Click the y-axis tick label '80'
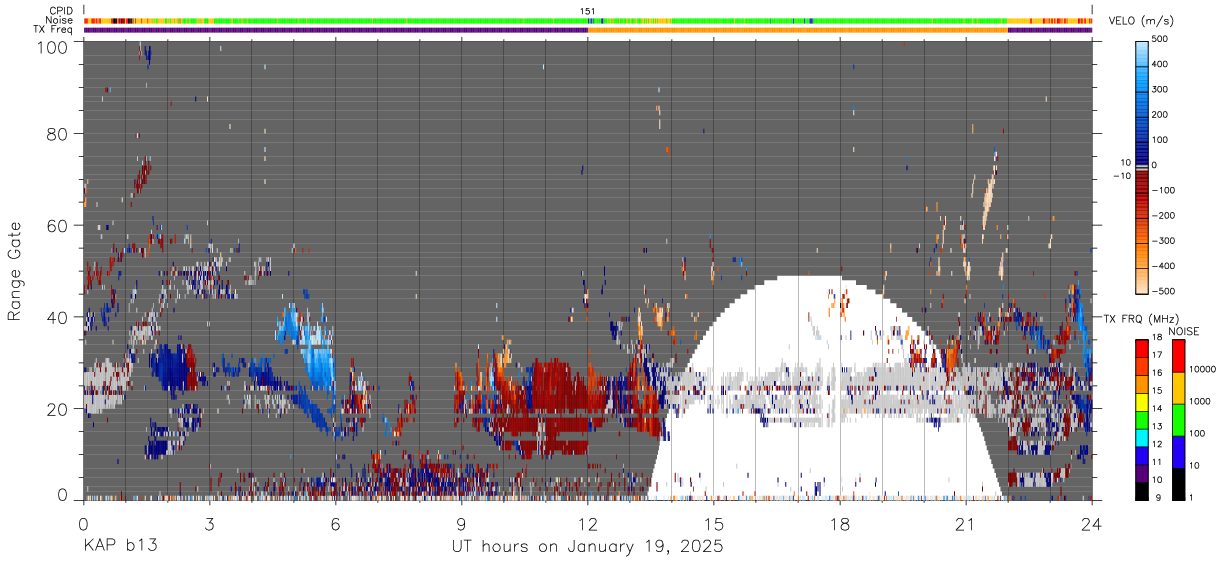This screenshot has height=567, width=1228. click(x=58, y=134)
